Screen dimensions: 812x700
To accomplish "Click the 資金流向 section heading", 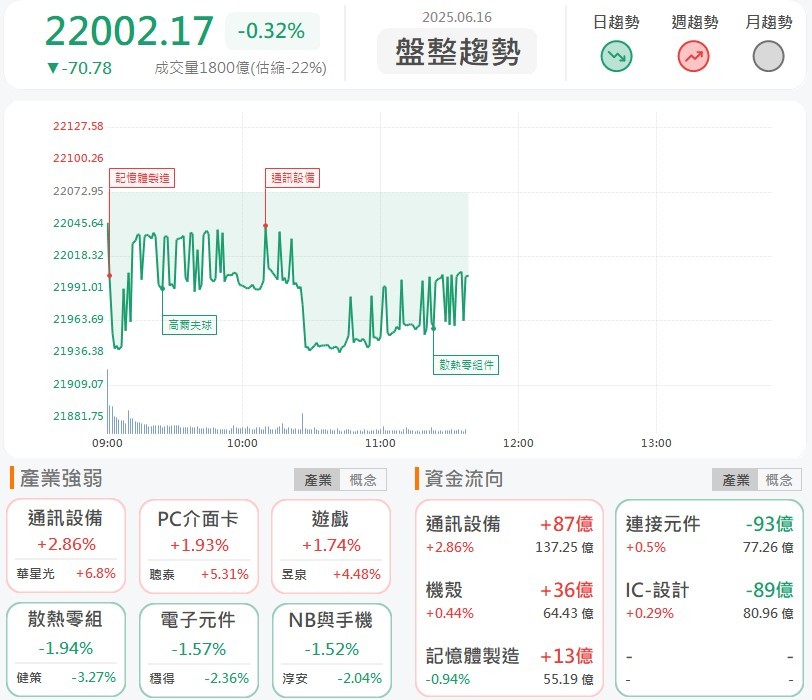I will click(464, 478).
